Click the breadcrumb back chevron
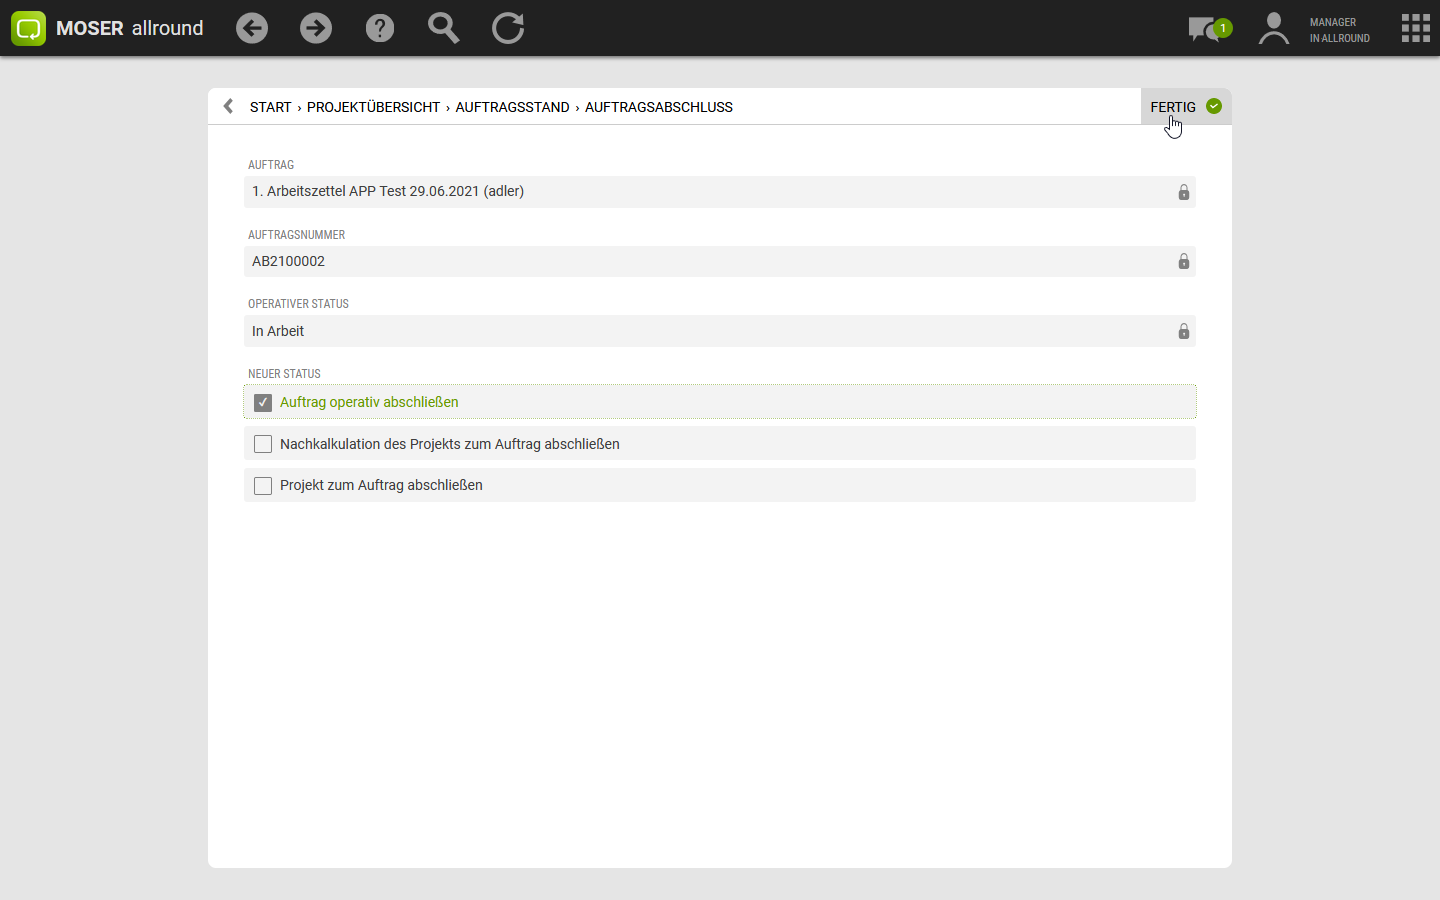 (228, 106)
